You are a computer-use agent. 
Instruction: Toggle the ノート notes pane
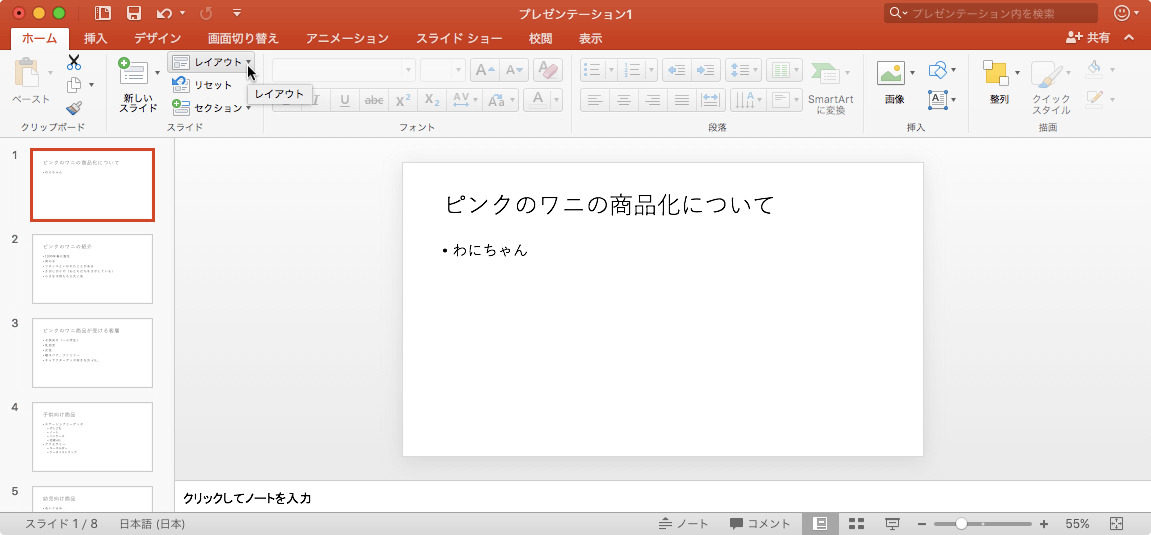[x=684, y=524]
